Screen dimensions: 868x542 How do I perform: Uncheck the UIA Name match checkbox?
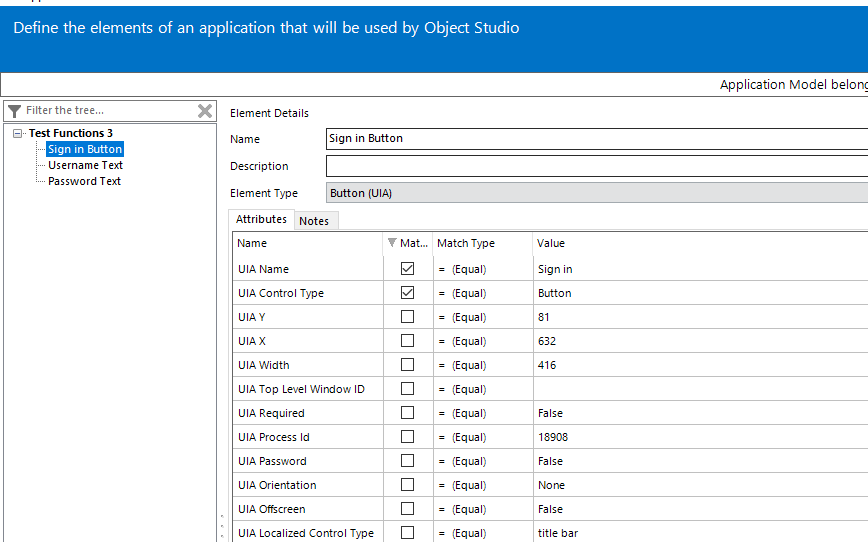[x=407, y=269]
